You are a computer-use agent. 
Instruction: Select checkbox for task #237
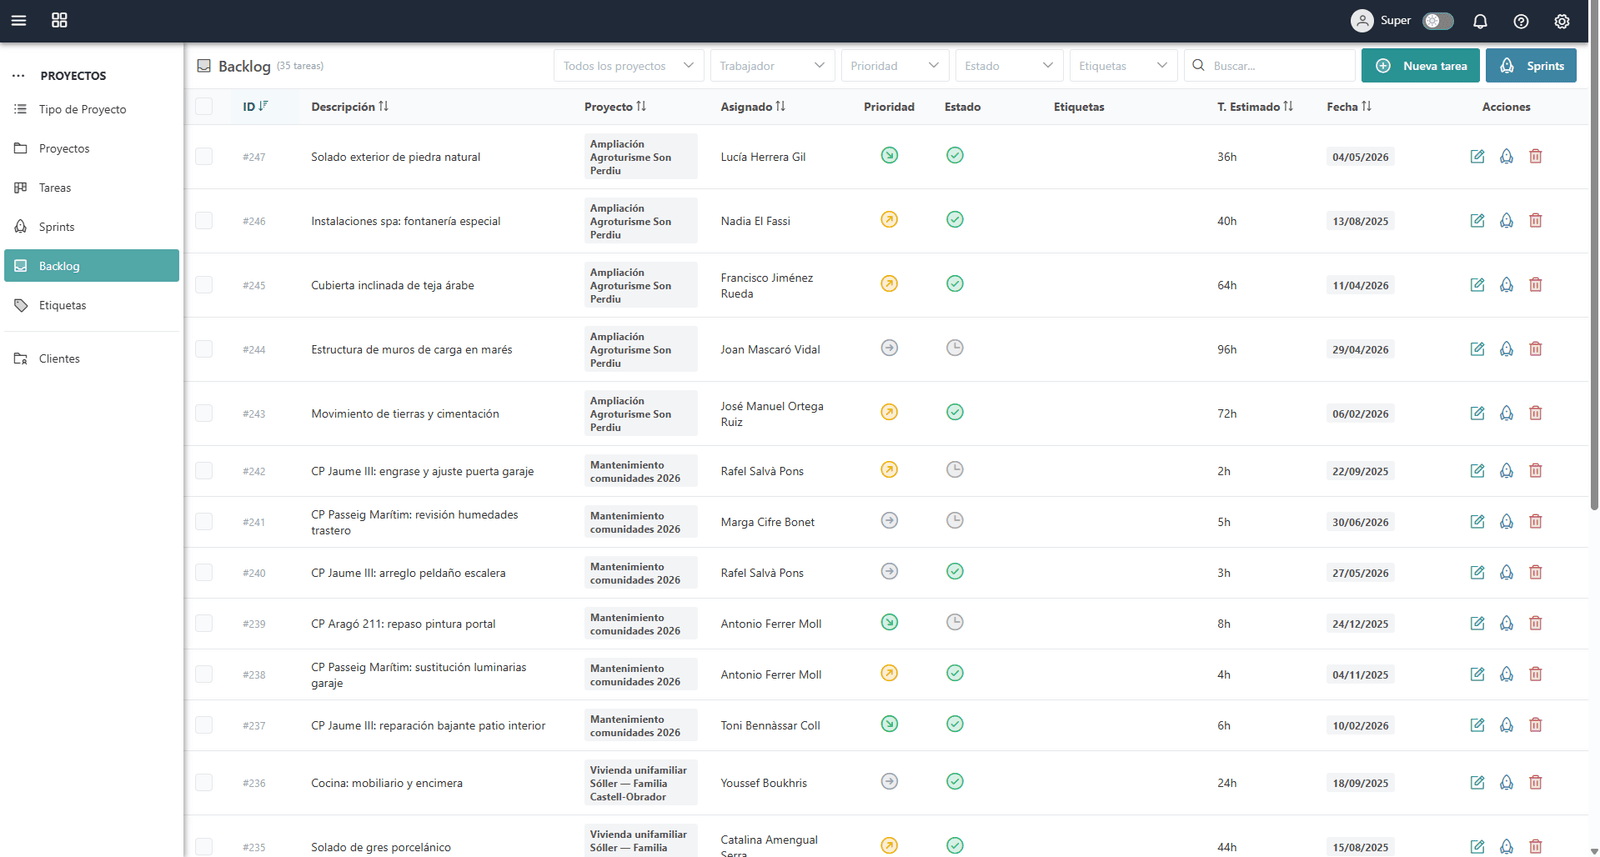[204, 725]
